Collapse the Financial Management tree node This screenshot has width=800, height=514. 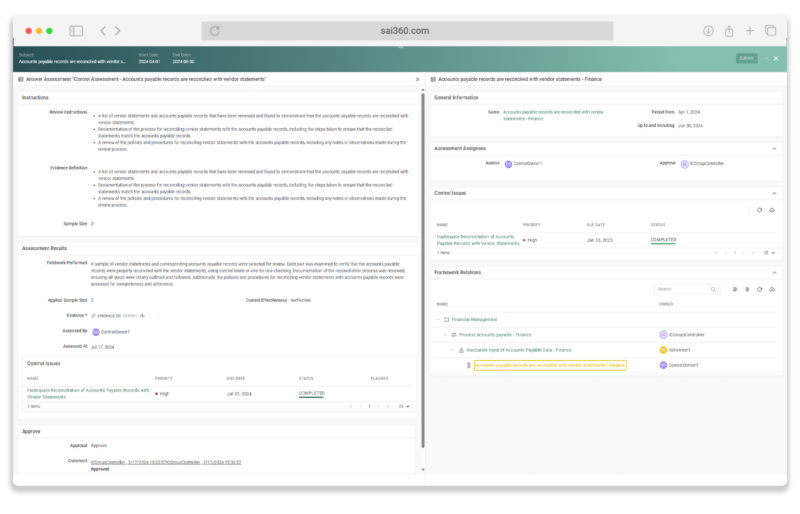[438, 320]
